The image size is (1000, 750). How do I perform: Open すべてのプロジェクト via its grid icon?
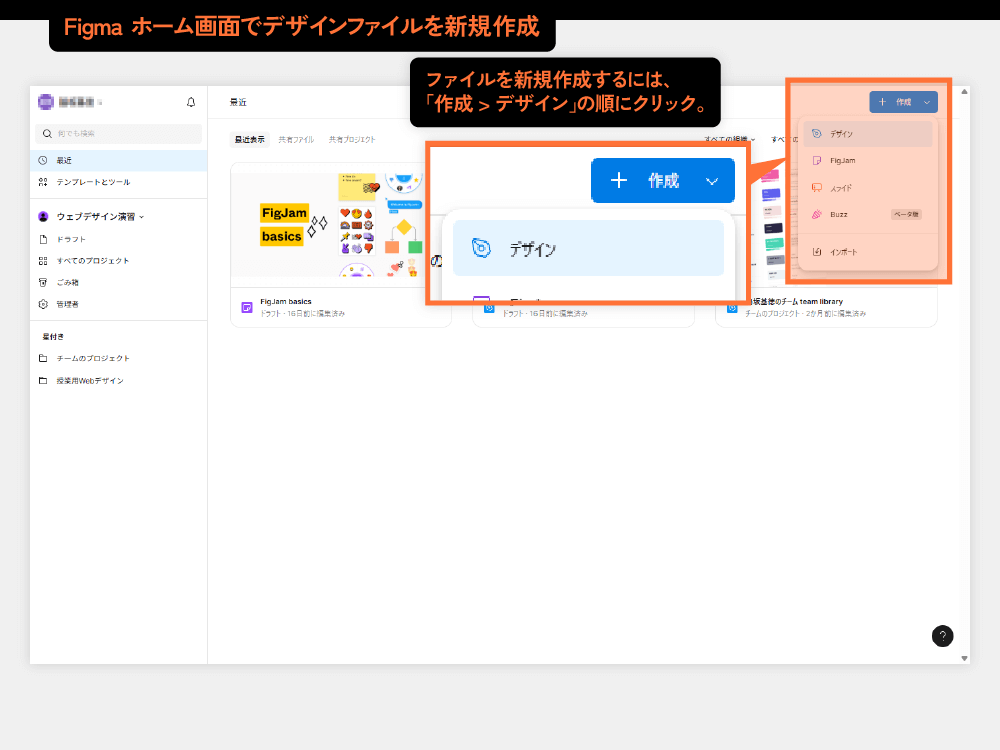(x=43, y=261)
